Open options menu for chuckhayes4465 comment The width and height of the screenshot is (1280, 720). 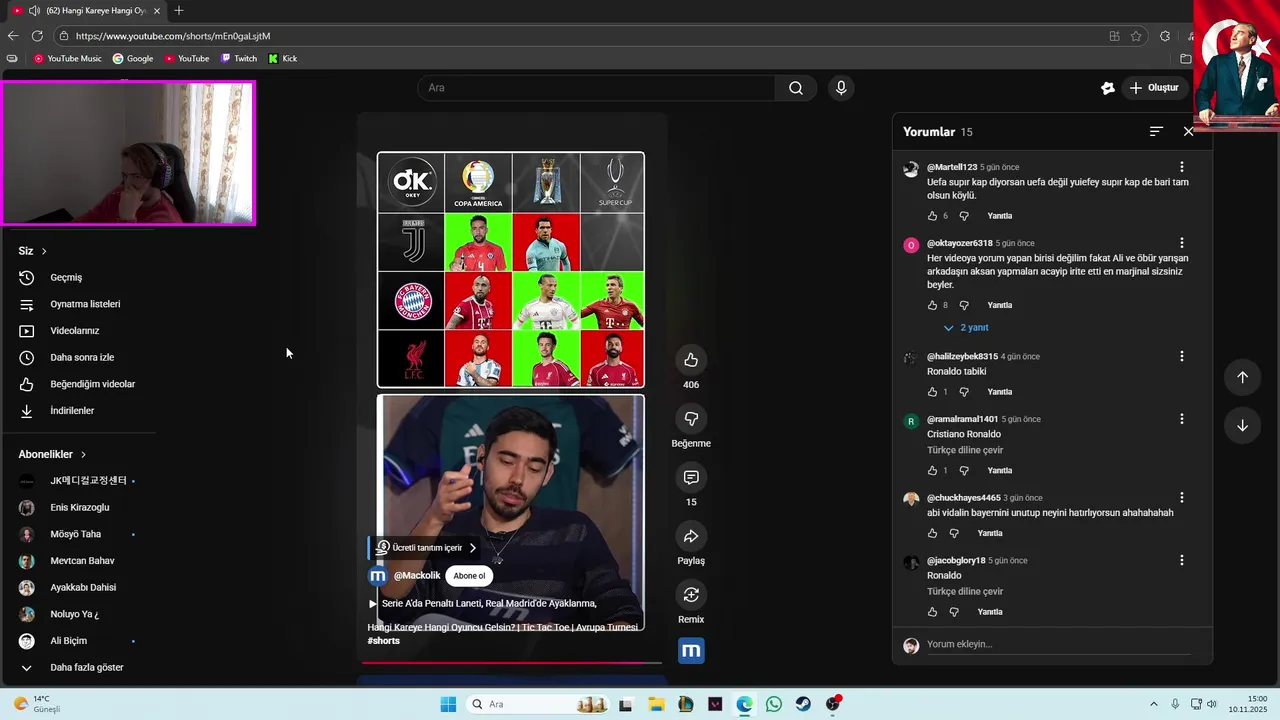[1182, 497]
